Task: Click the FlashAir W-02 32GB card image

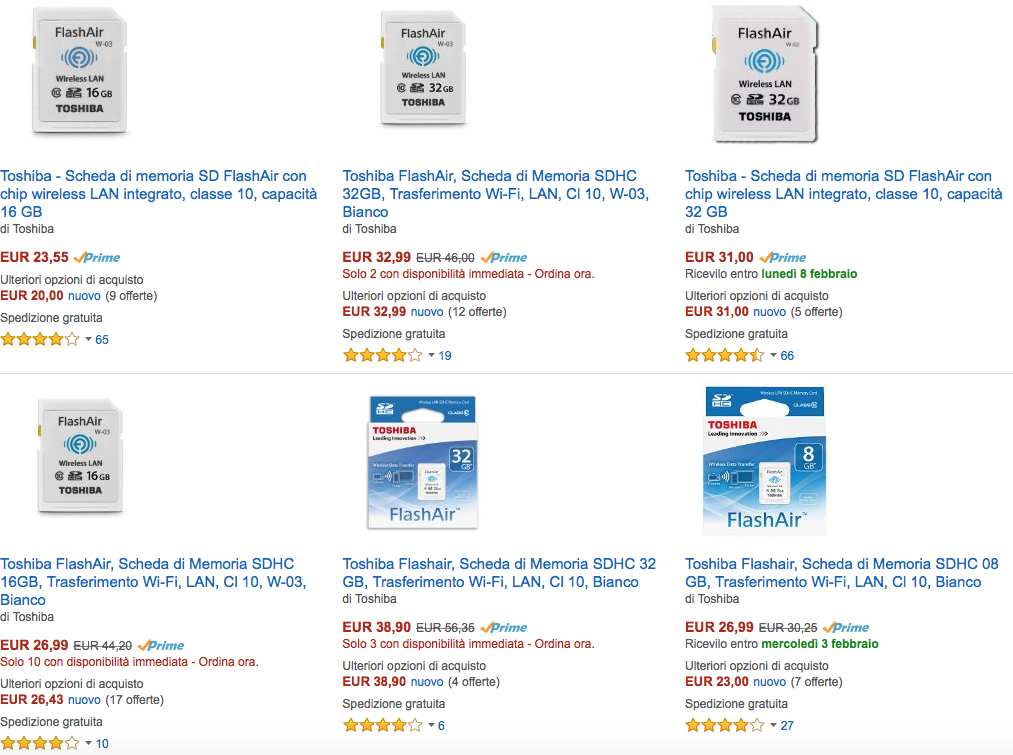Action: 765,74
